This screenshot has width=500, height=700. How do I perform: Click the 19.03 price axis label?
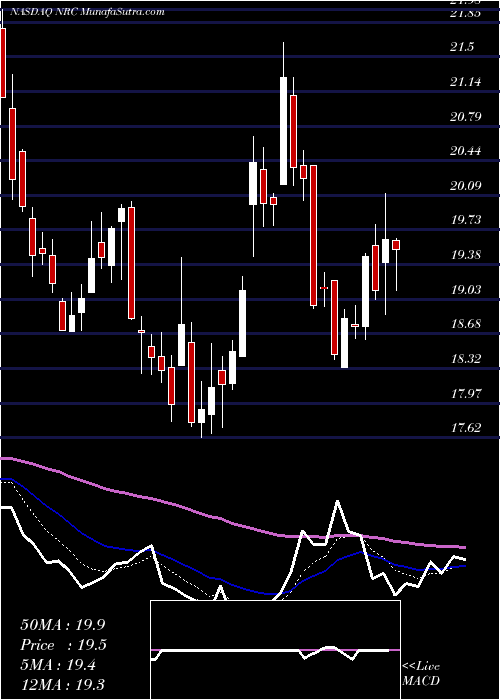pos(466,290)
